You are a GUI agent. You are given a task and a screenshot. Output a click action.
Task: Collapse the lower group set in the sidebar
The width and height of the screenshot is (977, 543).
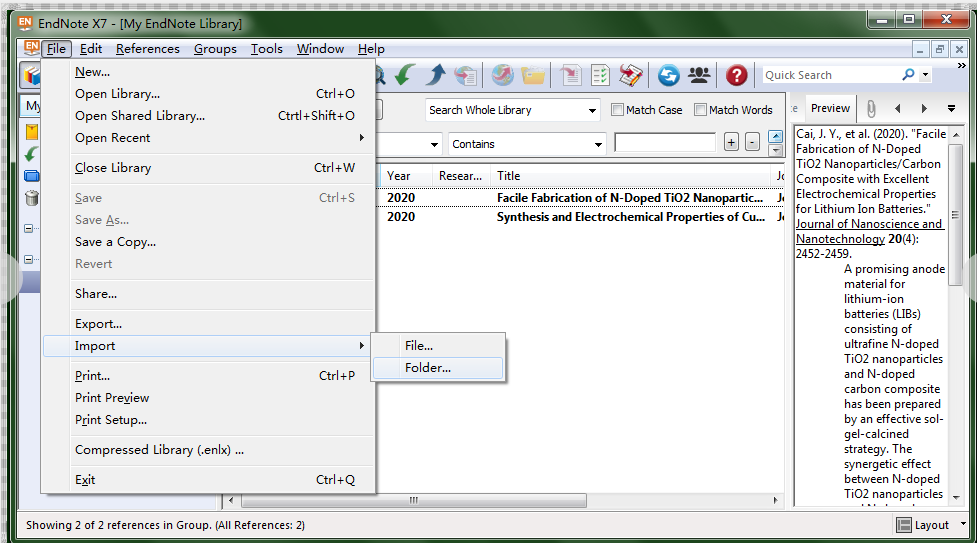[x=29, y=259]
